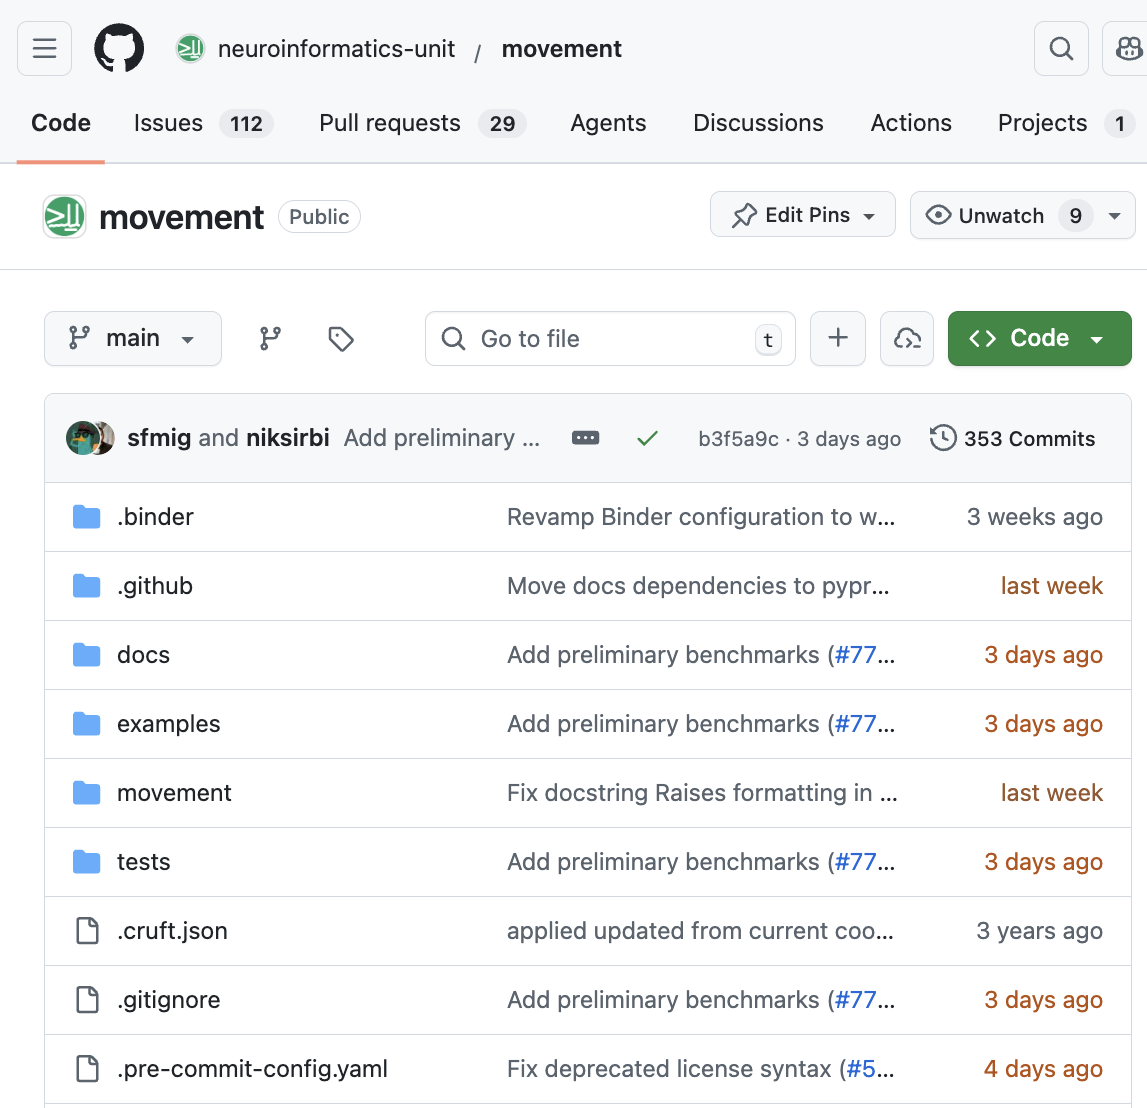View branches via the branch icon
This screenshot has width=1147, height=1108.
coord(270,339)
